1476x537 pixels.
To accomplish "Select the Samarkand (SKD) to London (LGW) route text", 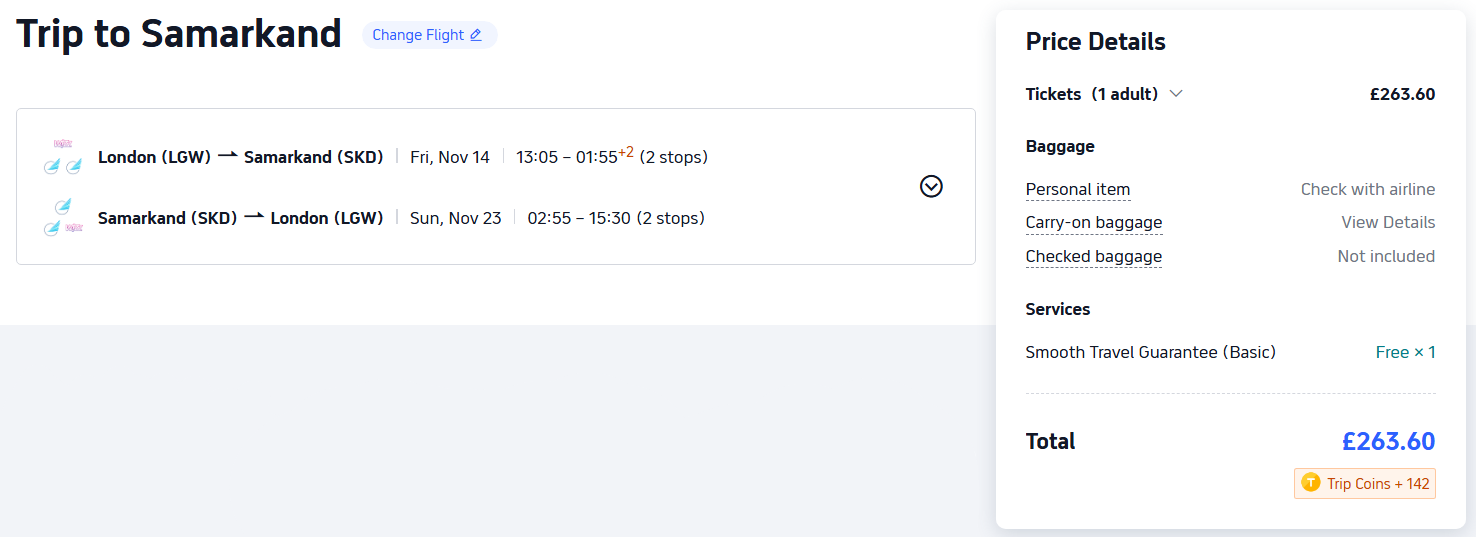I will coord(240,218).
